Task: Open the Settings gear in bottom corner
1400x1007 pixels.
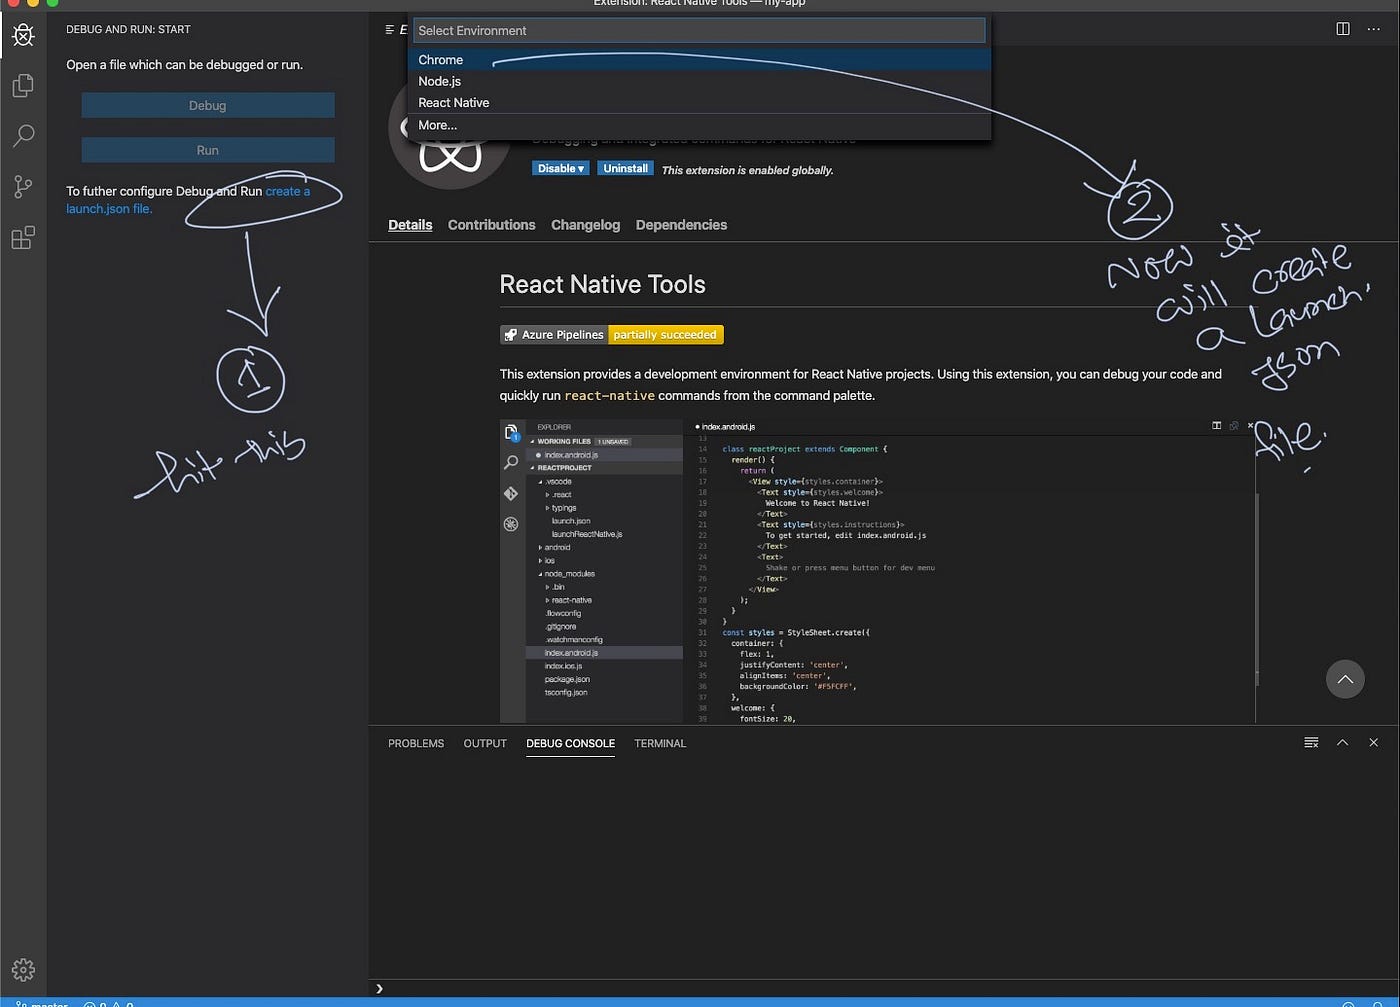Action: pos(22,969)
